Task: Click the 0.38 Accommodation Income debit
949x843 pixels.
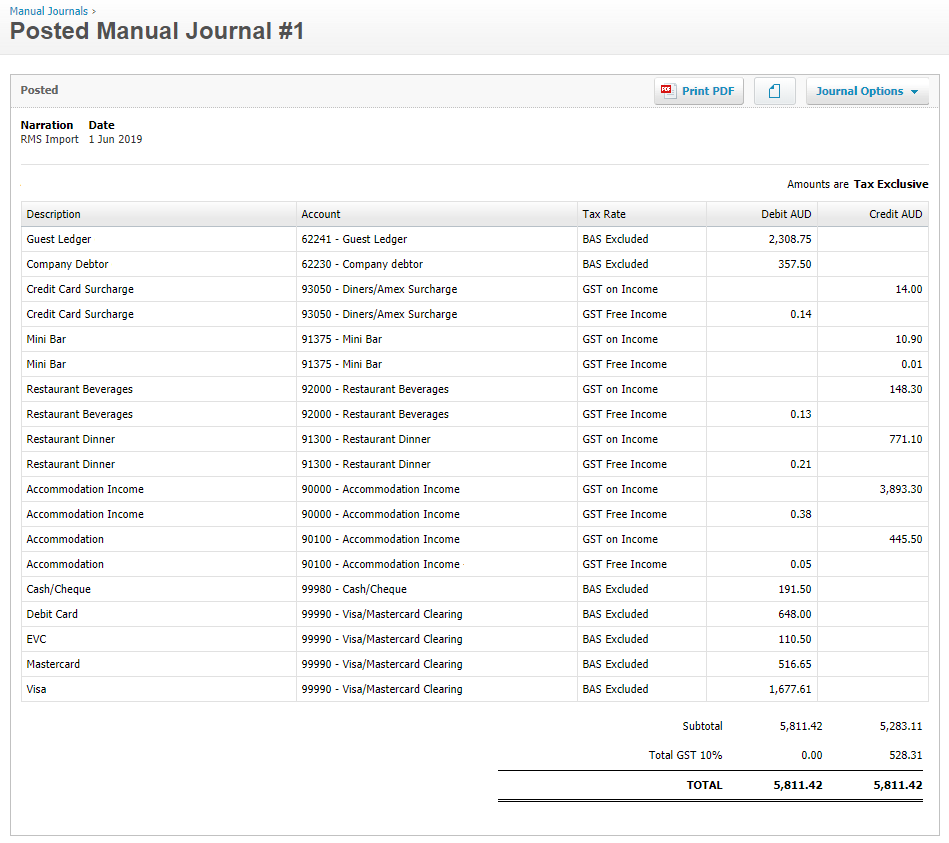Action: pos(801,514)
